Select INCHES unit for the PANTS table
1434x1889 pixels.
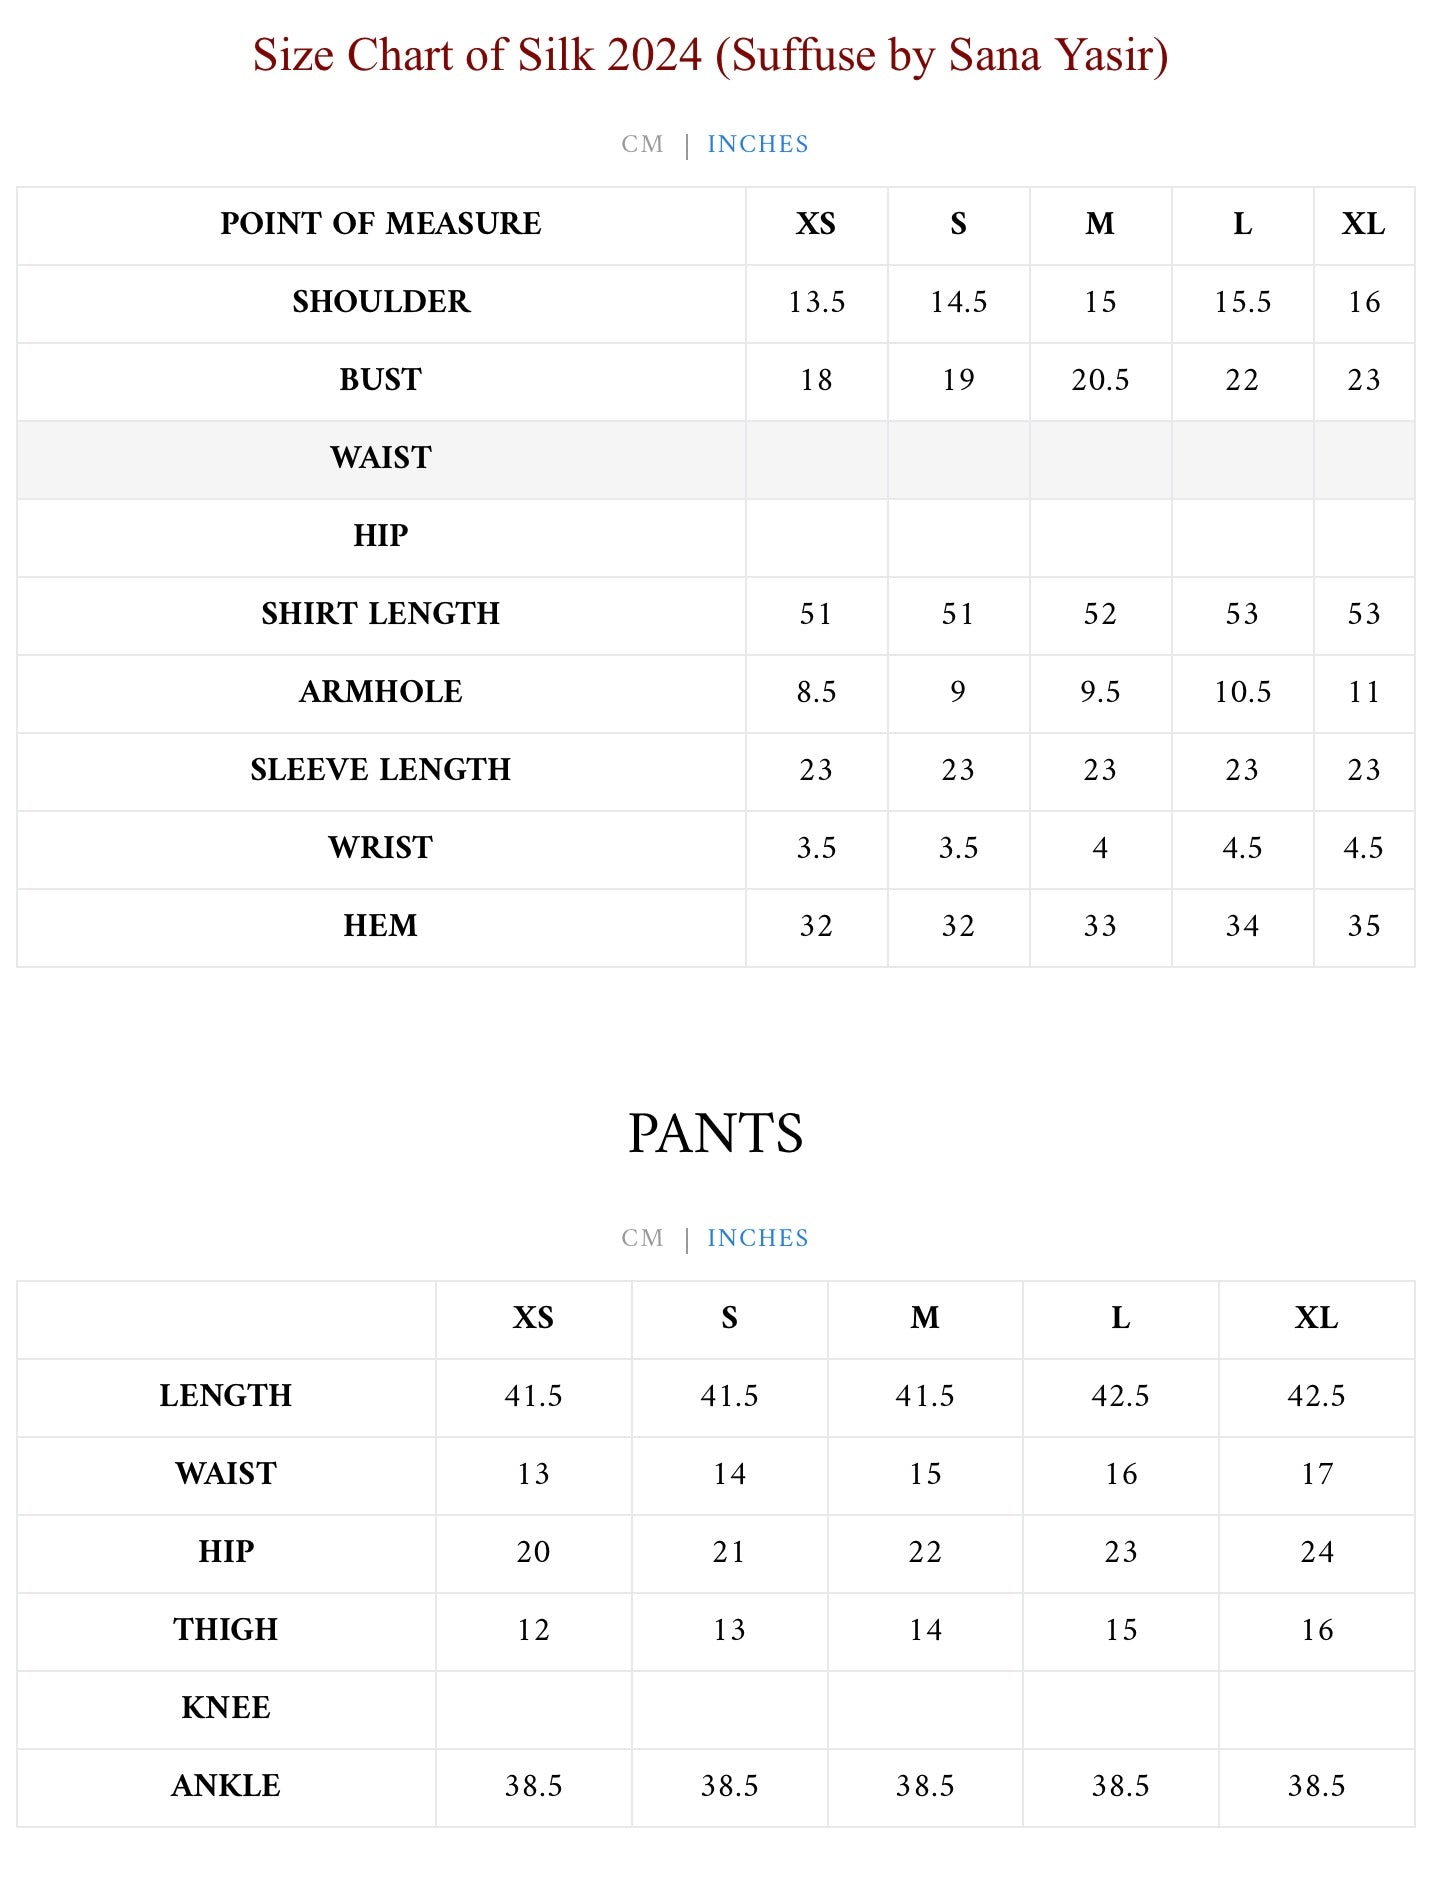click(x=757, y=1238)
